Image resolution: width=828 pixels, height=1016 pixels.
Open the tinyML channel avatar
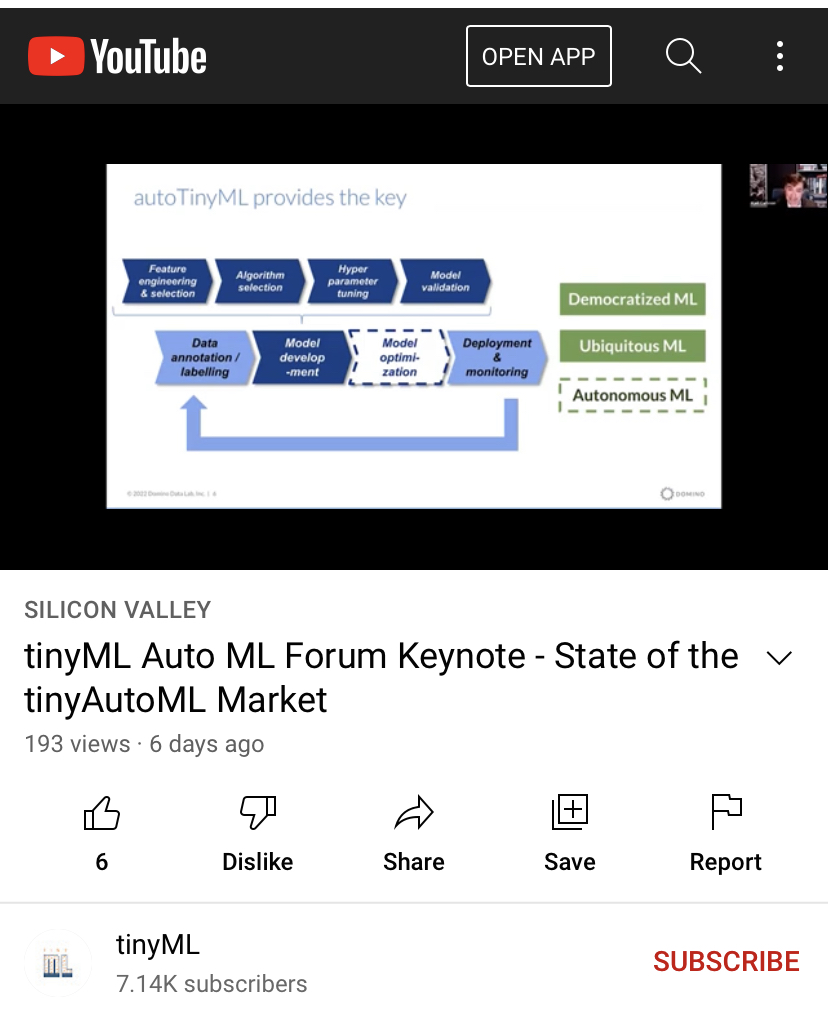coord(58,963)
